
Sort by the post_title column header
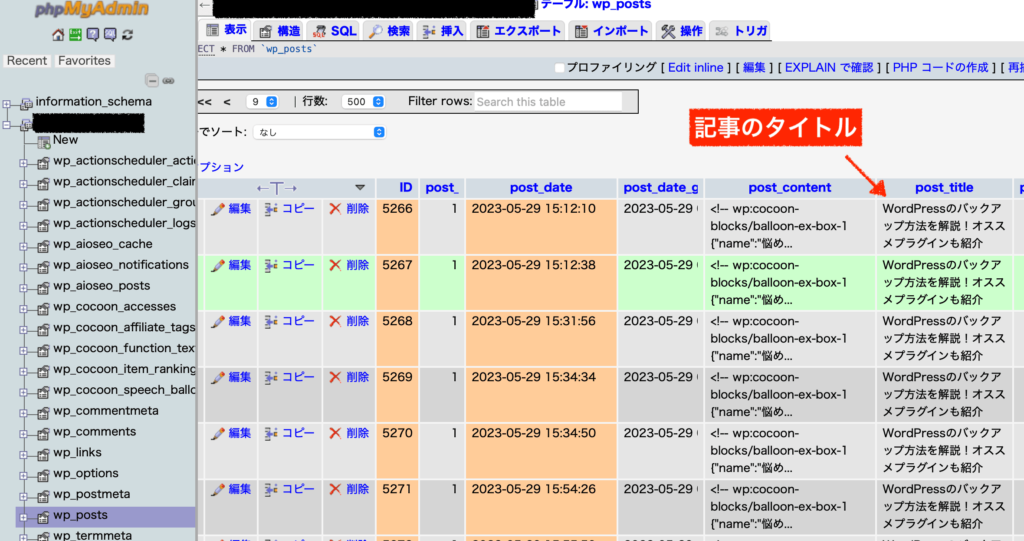coord(944,188)
